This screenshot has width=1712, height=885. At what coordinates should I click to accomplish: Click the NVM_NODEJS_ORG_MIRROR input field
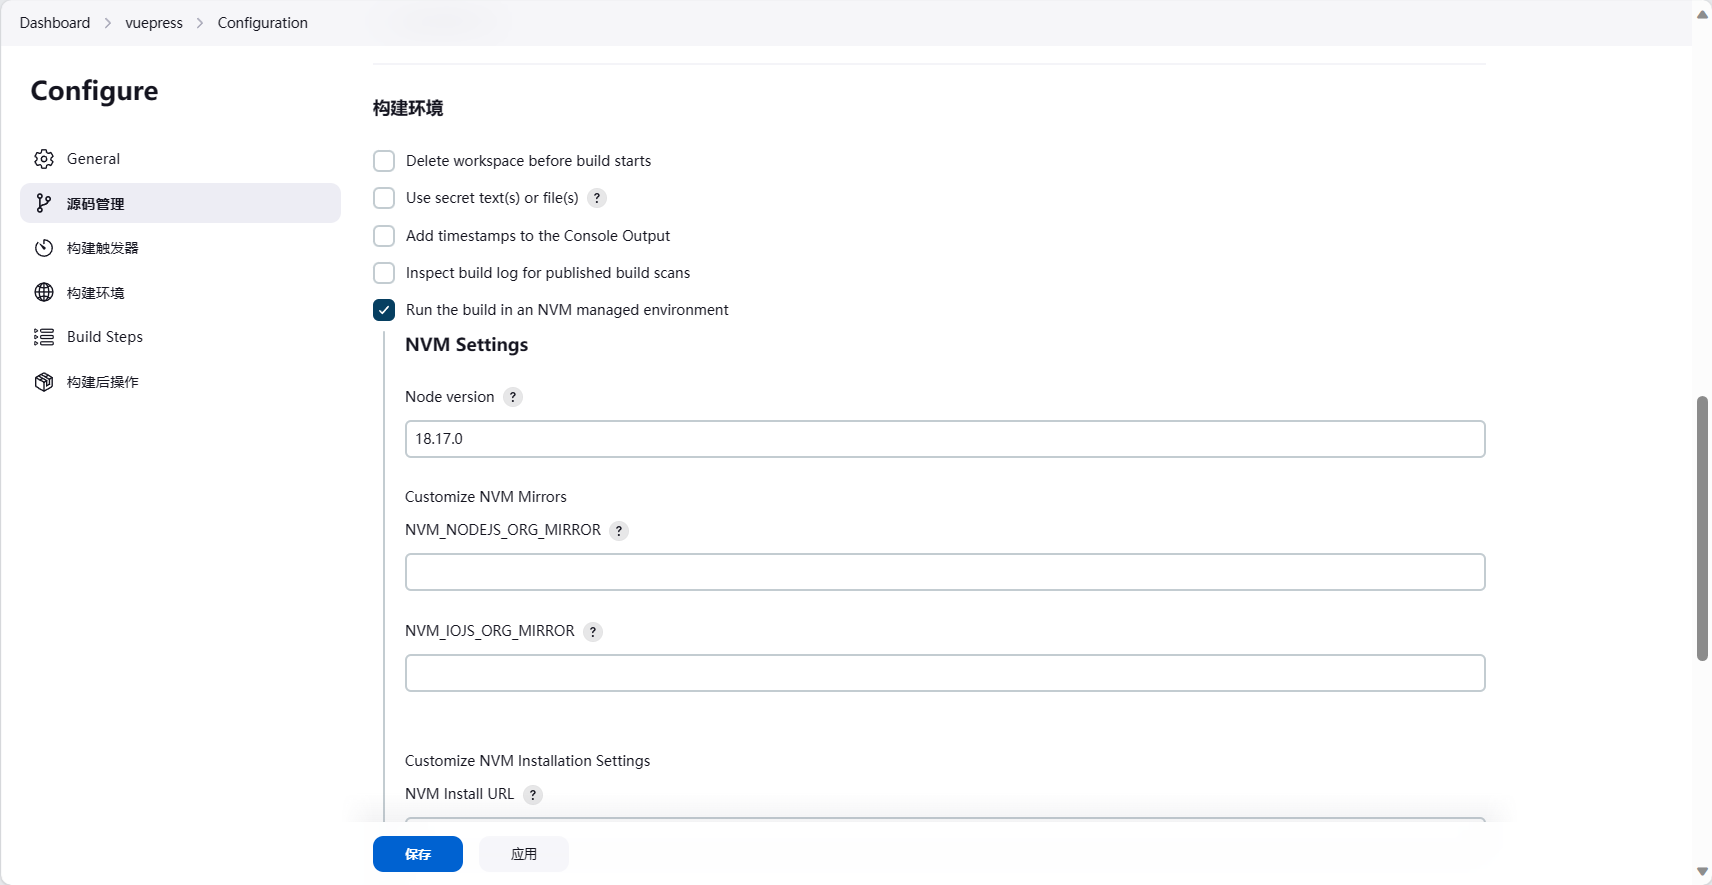click(945, 572)
